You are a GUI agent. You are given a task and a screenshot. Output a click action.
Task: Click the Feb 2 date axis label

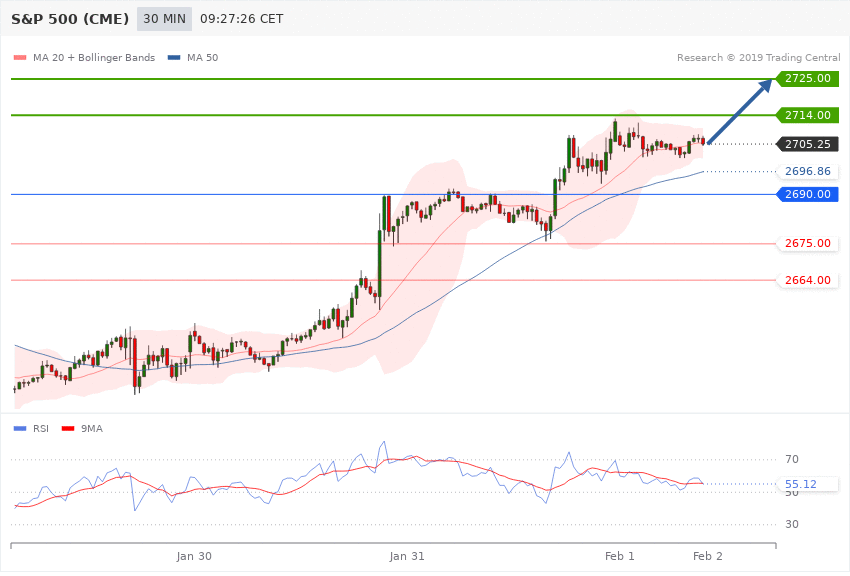[708, 556]
